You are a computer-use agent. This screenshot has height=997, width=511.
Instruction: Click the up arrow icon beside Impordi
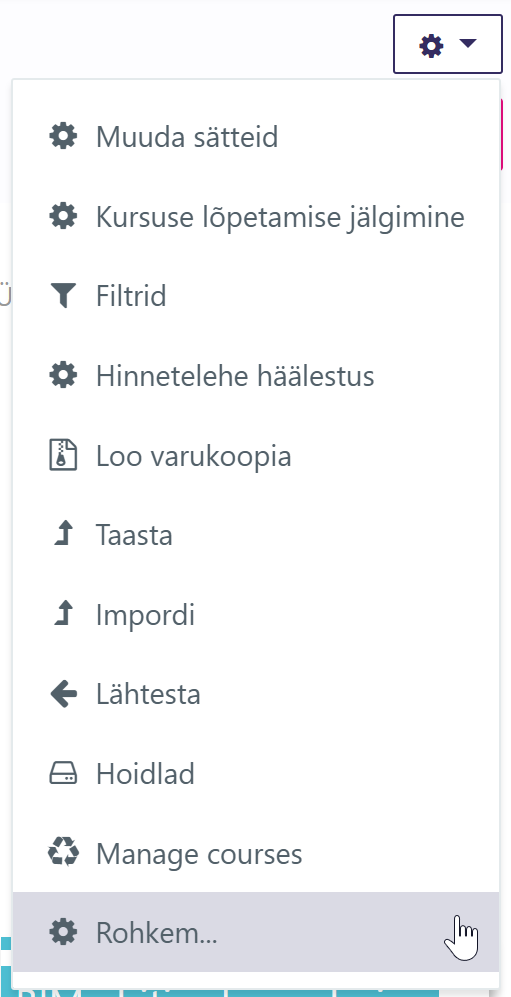point(63,614)
